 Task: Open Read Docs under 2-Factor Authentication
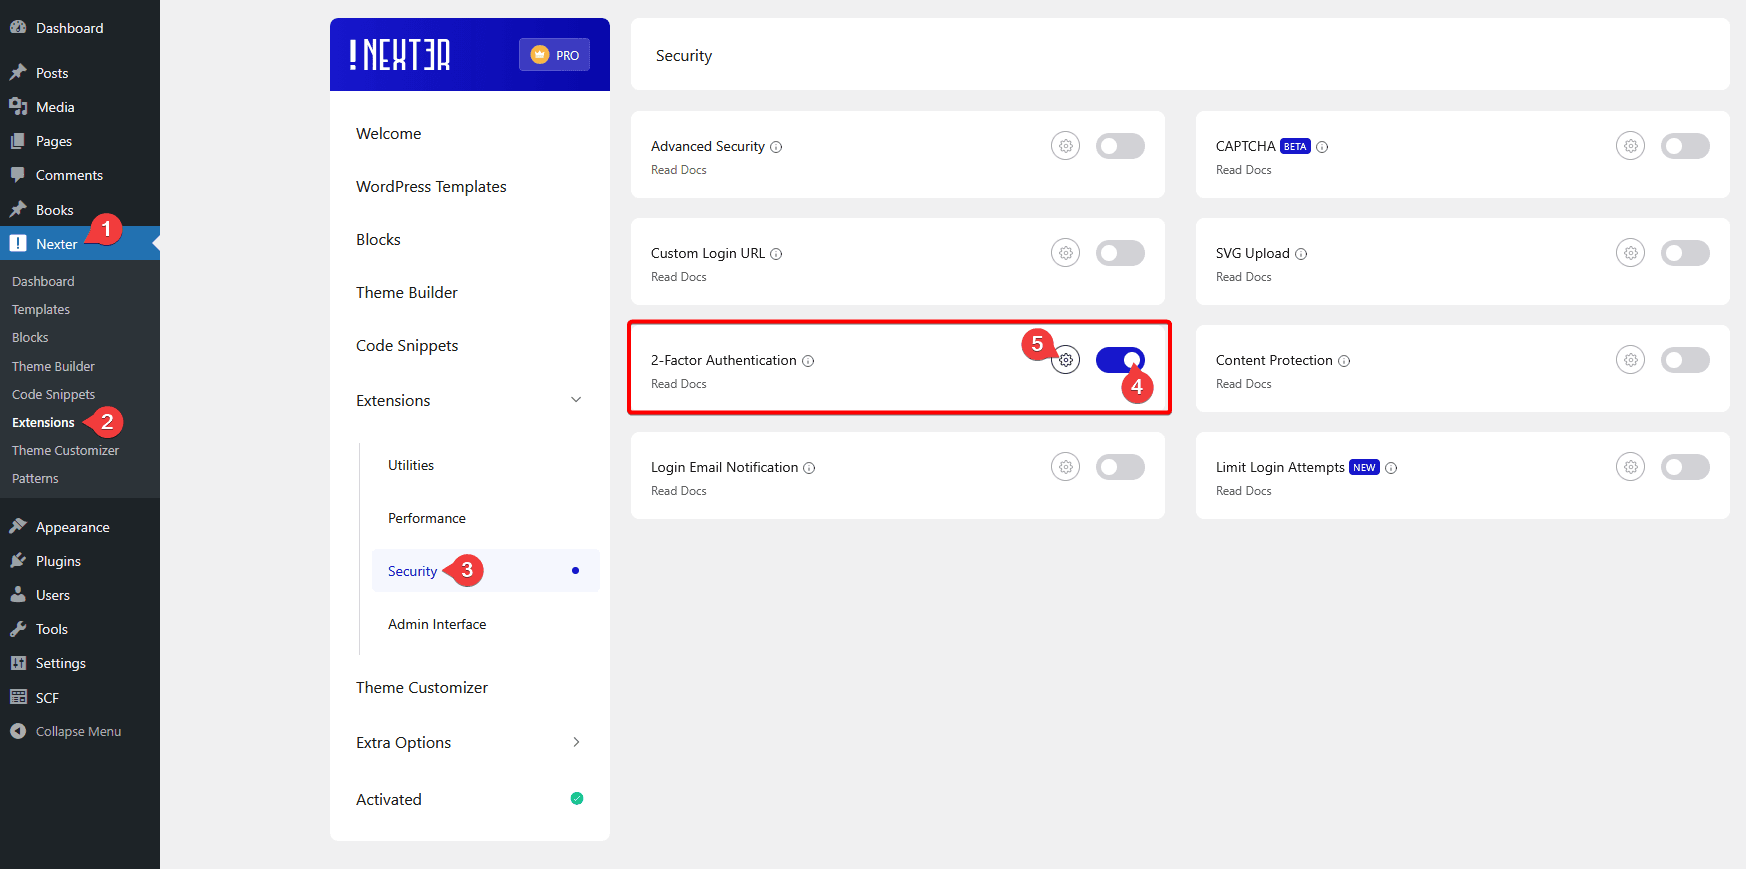[x=679, y=384]
